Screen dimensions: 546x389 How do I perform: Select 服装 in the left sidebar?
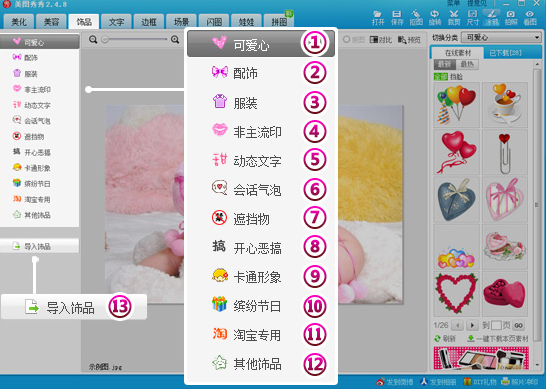click(39, 73)
